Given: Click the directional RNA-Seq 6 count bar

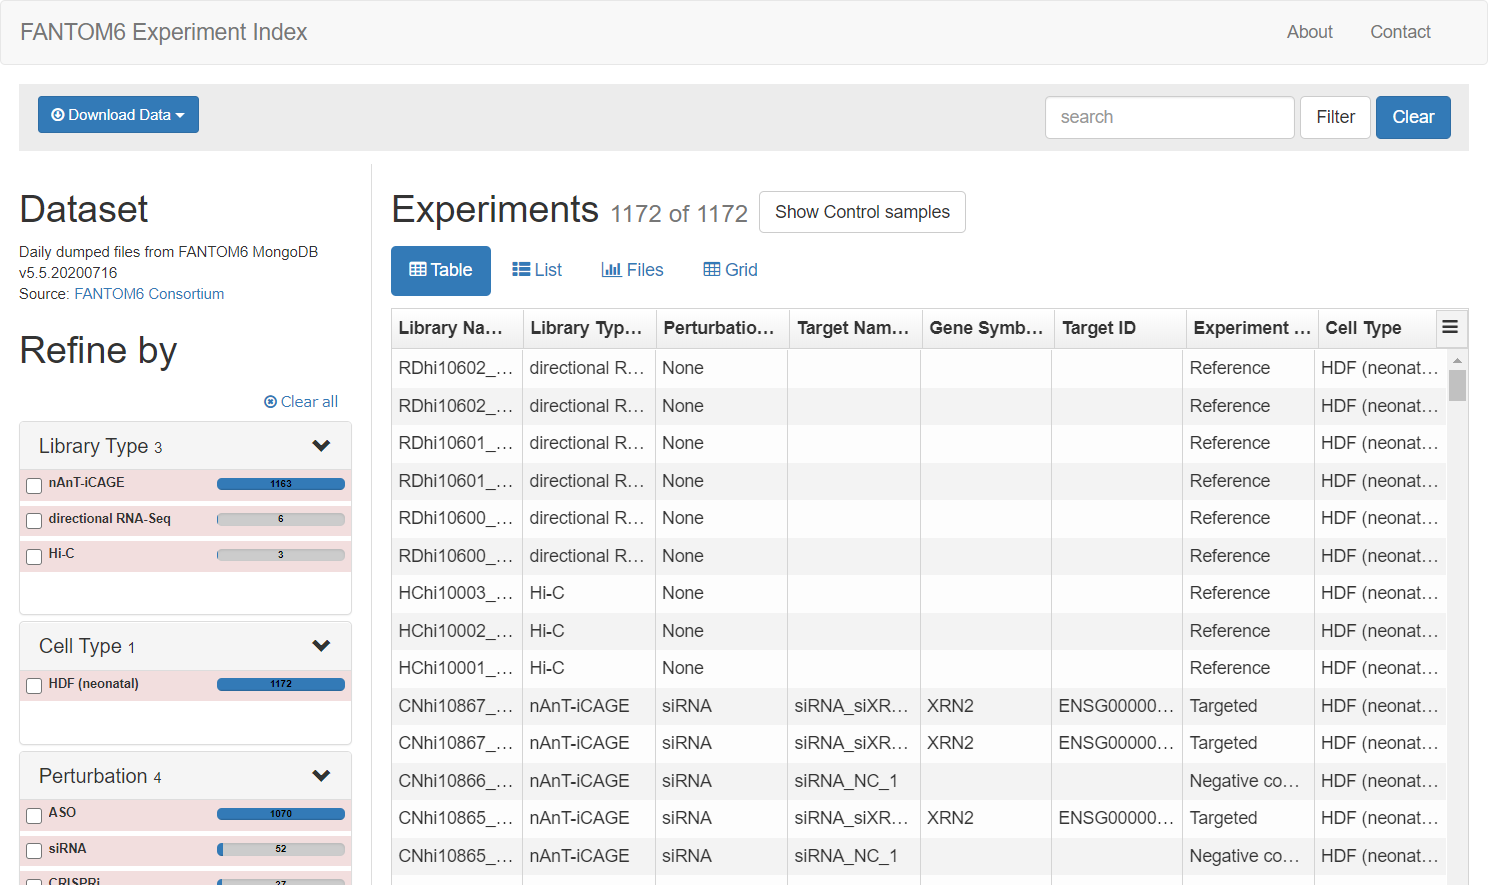Looking at the screenshot, I should point(281,519).
